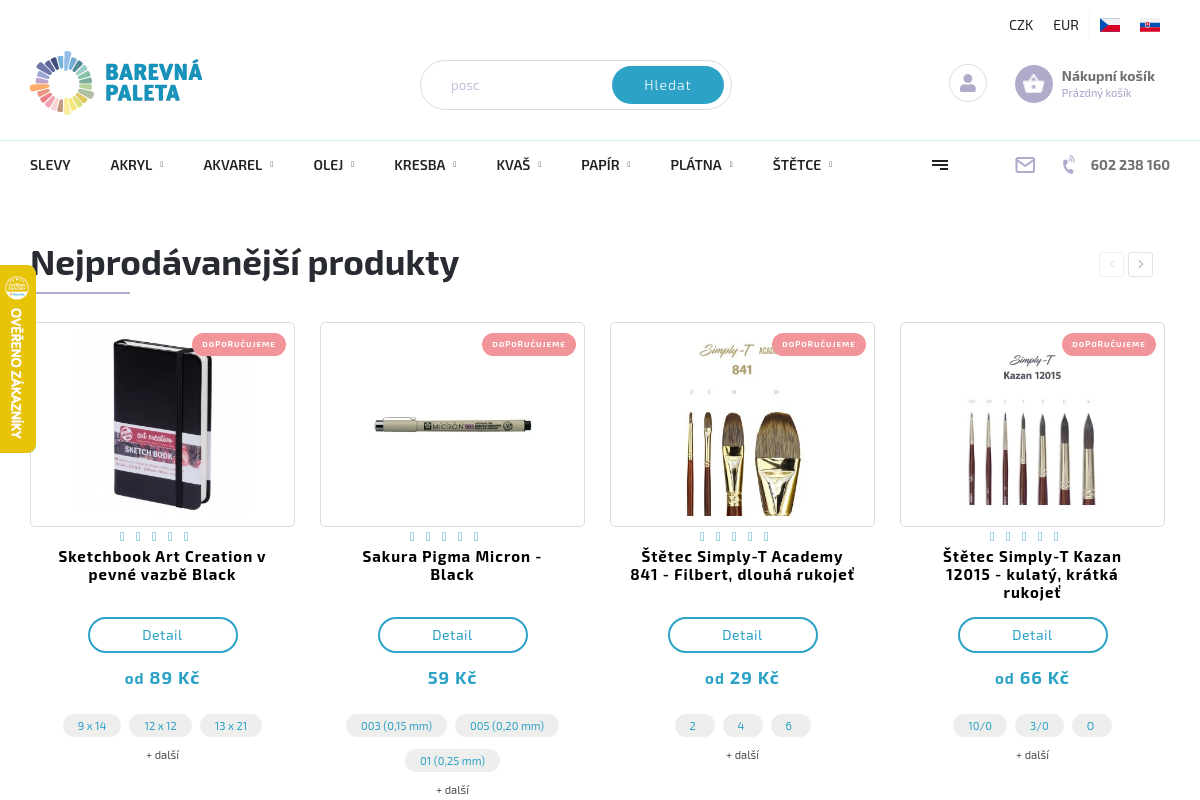
Task: Open the shopping basket icon
Action: pyautogui.click(x=1034, y=84)
